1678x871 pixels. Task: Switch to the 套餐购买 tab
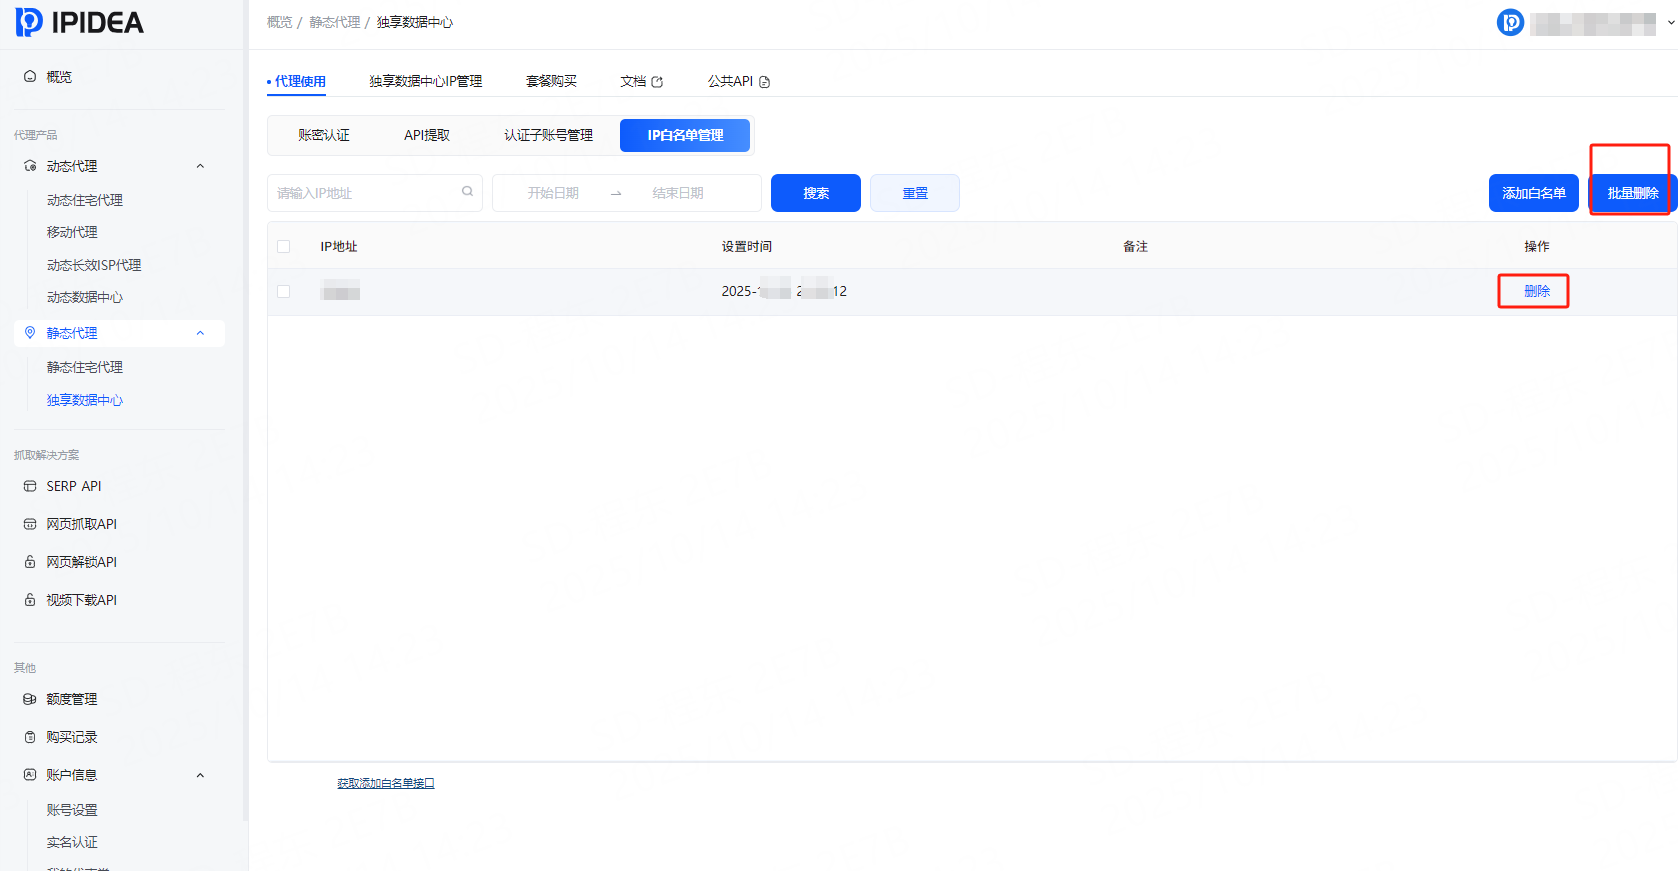tap(551, 81)
